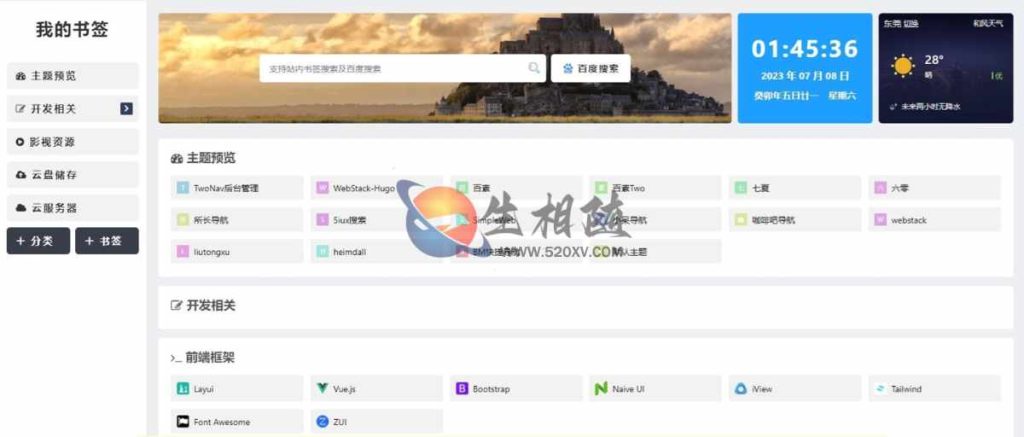Focus the bookmark search input field
Screen dimensions: 1024x437
coord(402,68)
